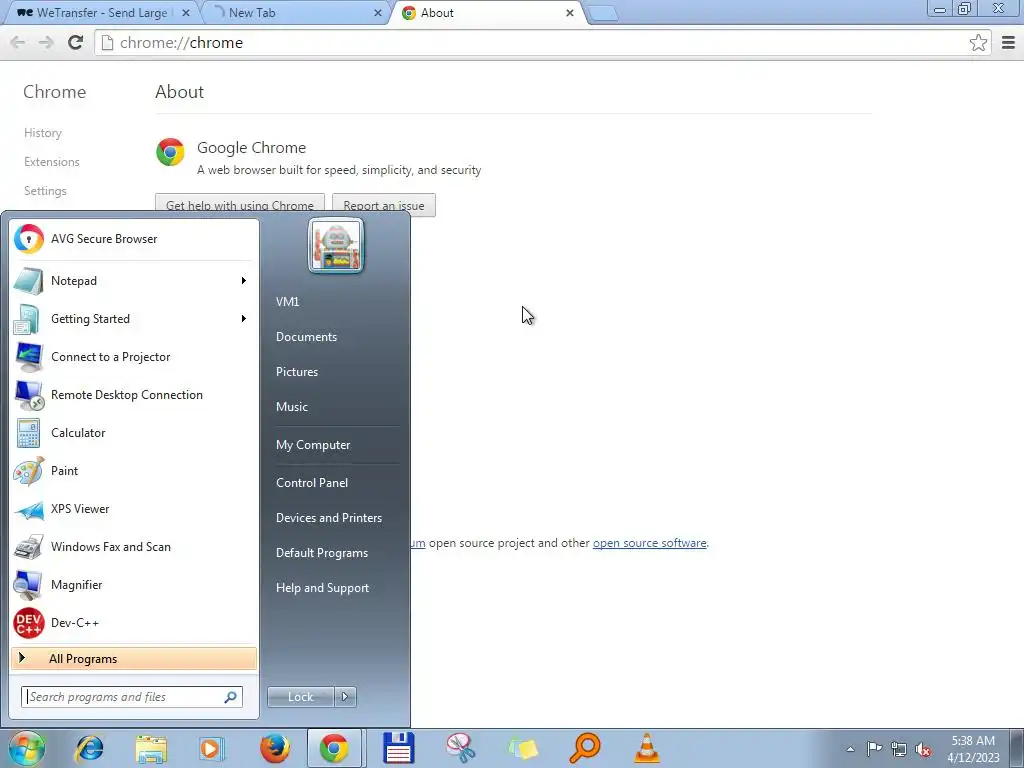This screenshot has height=768, width=1024.
Task: Click muted volume tray icon
Action: 923,749
